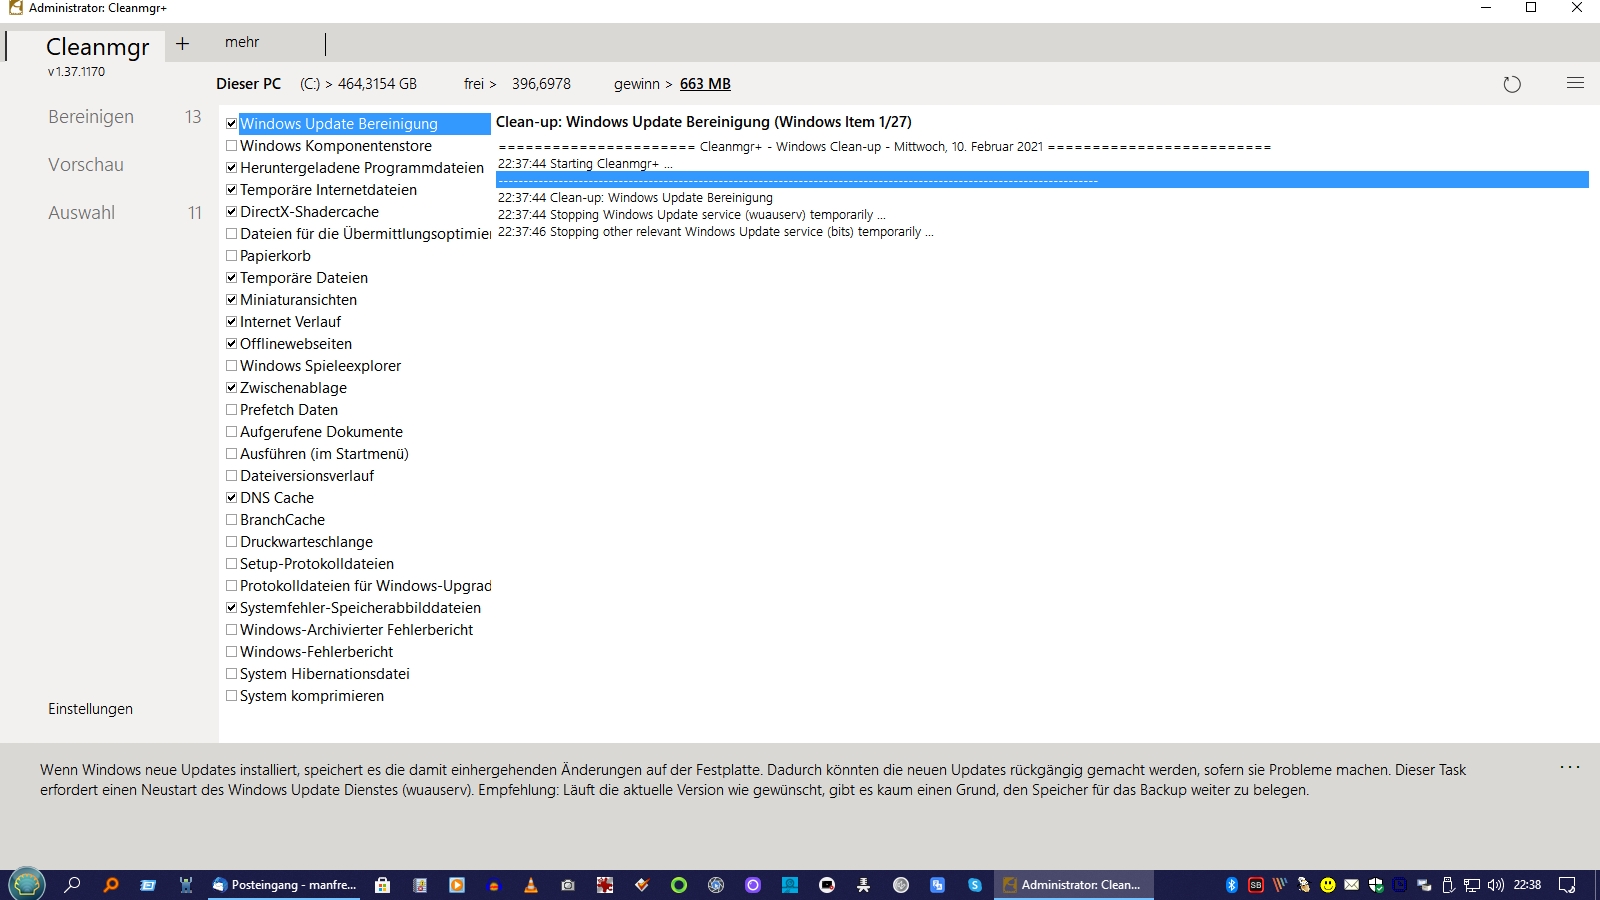Select System komprimieren list entry
Screen dimensions: 1600x900
coord(312,696)
